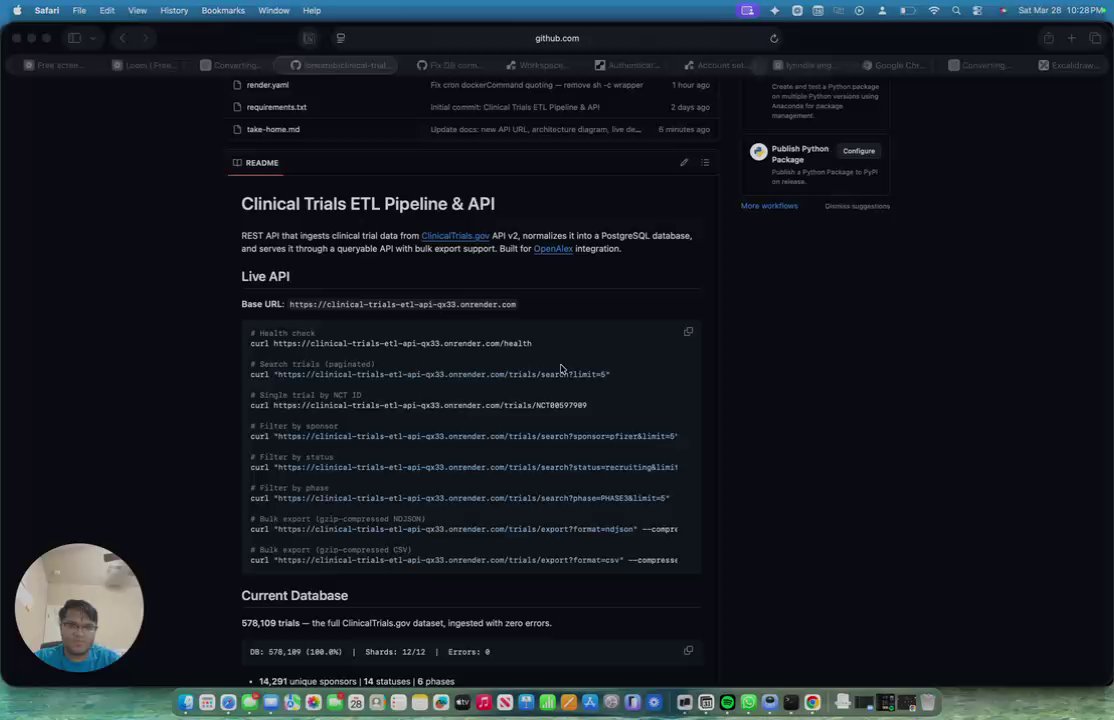1114x720 pixels.
Task: Open Google Chrome from the Dock
Action: coord(813,703)
